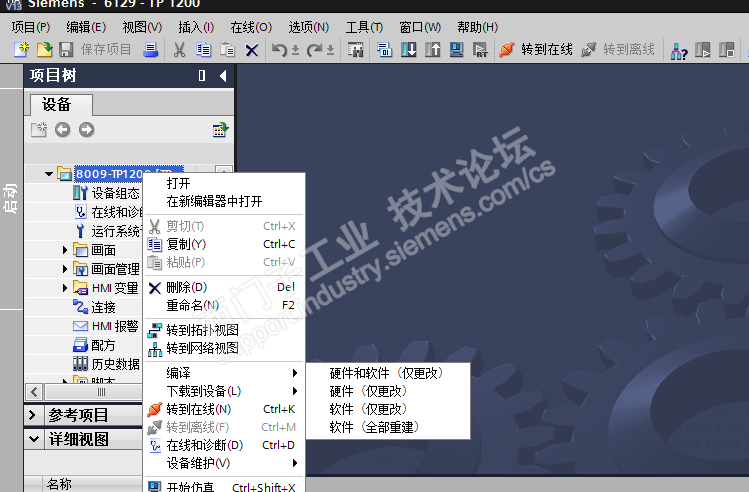Screen dimensions: 749x492
Task: Click the Download to device toolbar icon
Action: point(408,49)
